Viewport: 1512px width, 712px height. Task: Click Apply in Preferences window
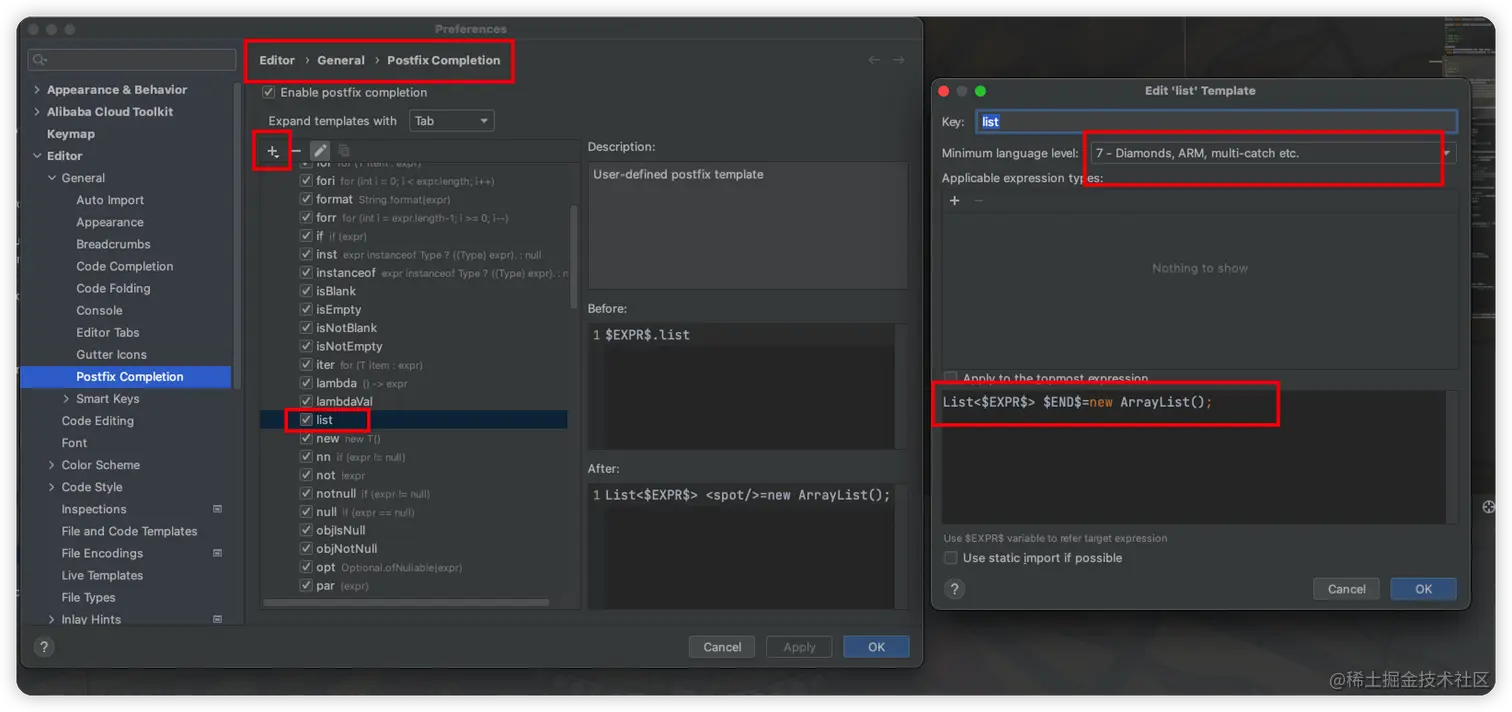click(799, 647)
